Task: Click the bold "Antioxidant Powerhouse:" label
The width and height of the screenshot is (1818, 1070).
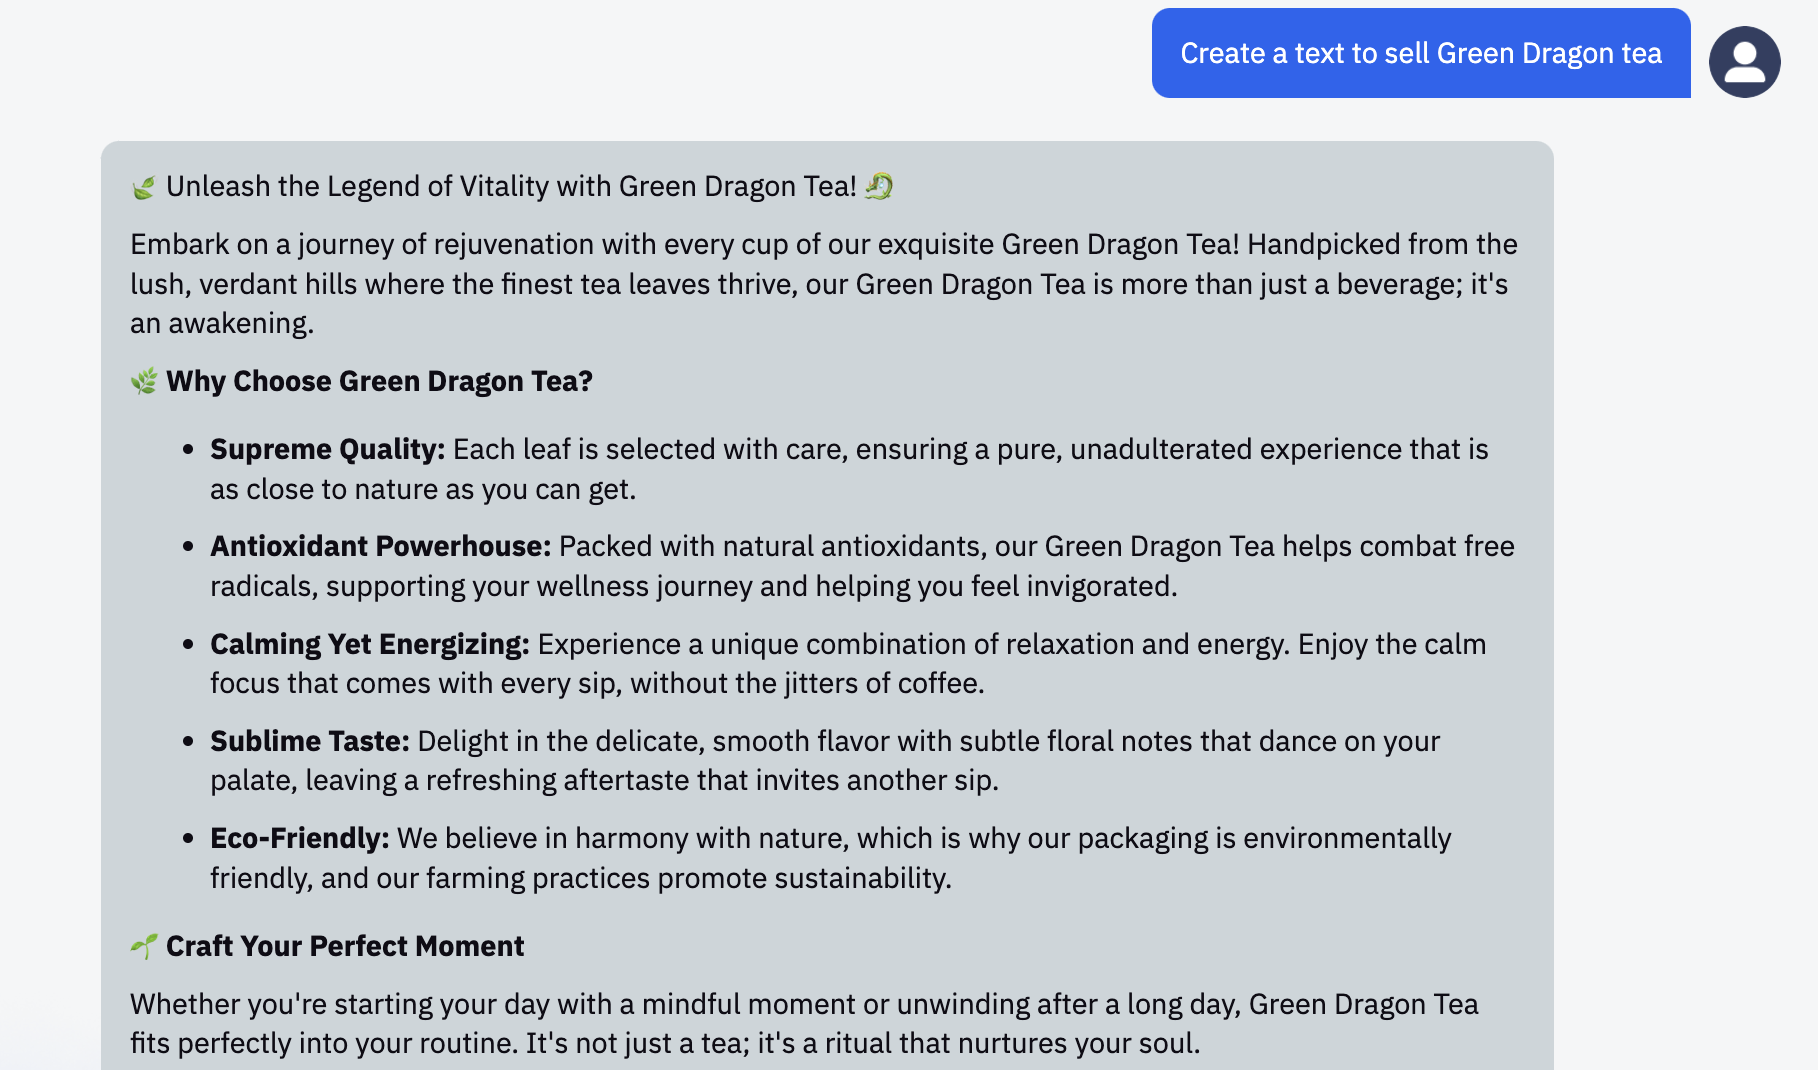Action: (x=380, y=547)
